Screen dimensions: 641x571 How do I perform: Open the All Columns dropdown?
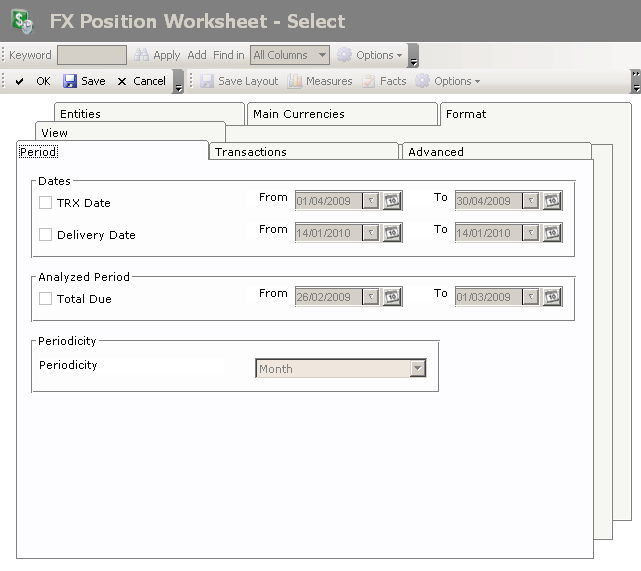[321, 56]
